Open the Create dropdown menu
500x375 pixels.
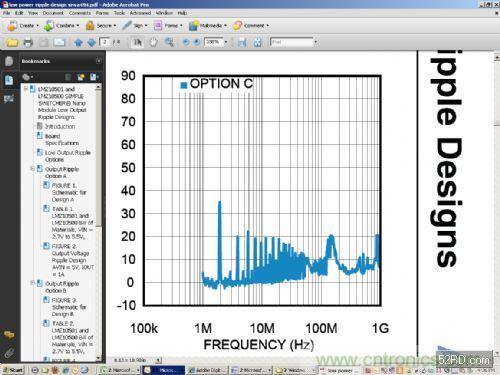(x=23, y=26)
